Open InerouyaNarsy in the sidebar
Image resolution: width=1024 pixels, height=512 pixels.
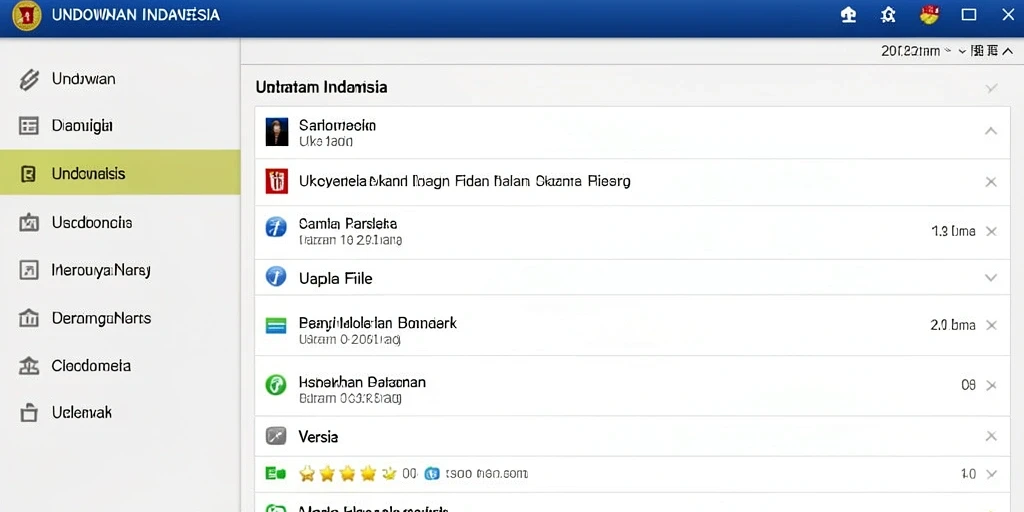point(120,270)
